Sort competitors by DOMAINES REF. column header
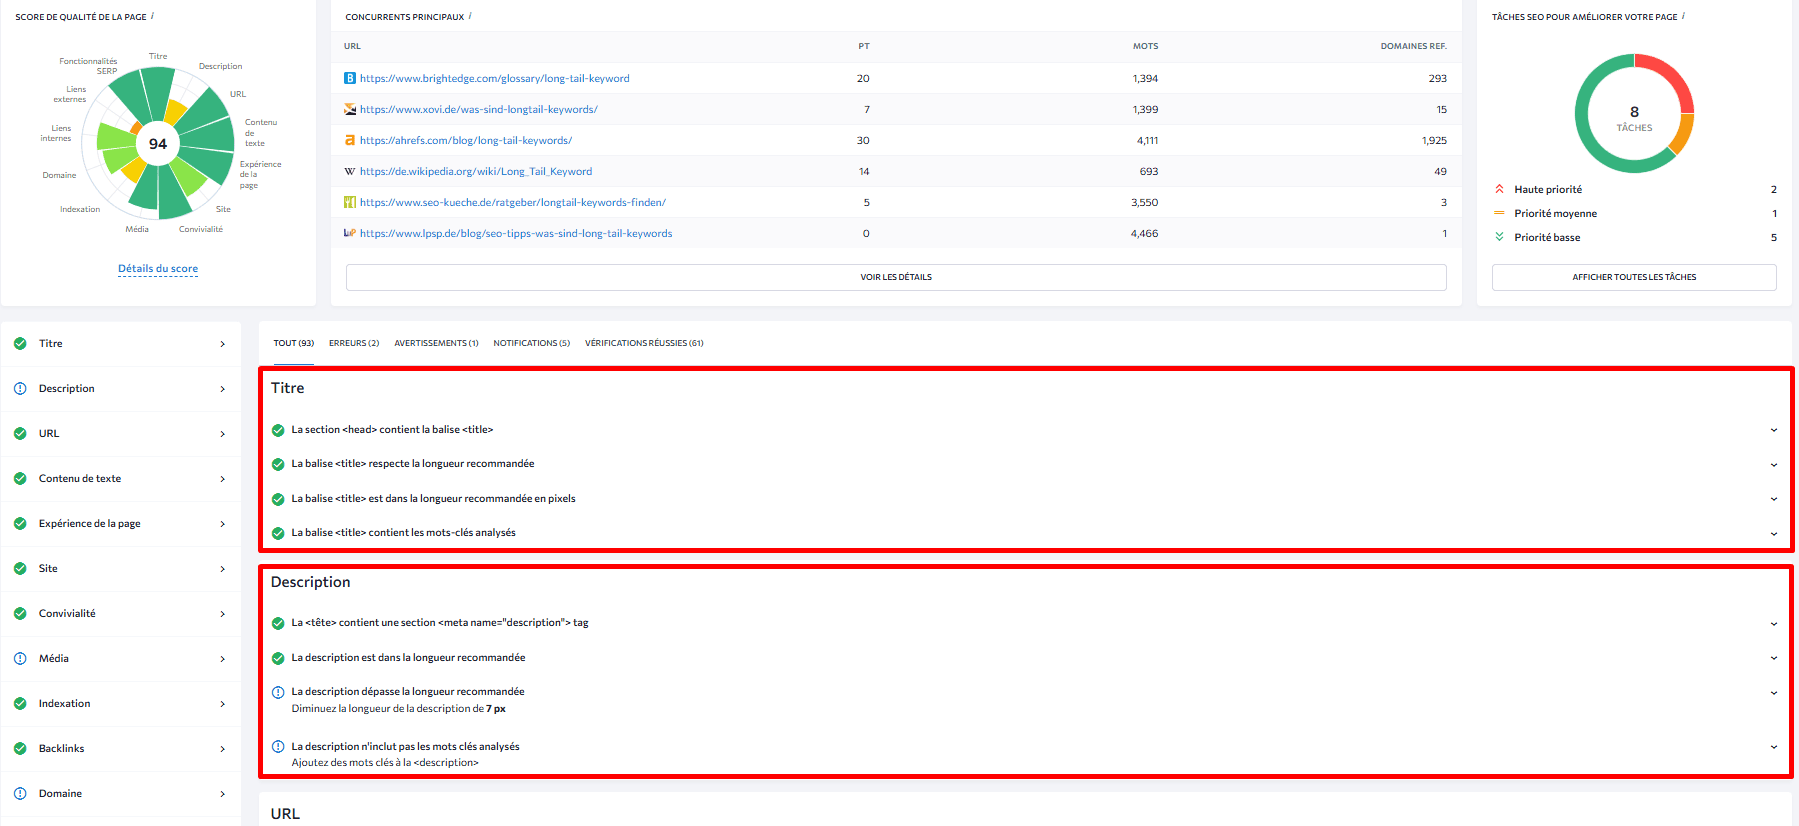The width and height of the screenshot is (1799, 826). coord(1413,46)
